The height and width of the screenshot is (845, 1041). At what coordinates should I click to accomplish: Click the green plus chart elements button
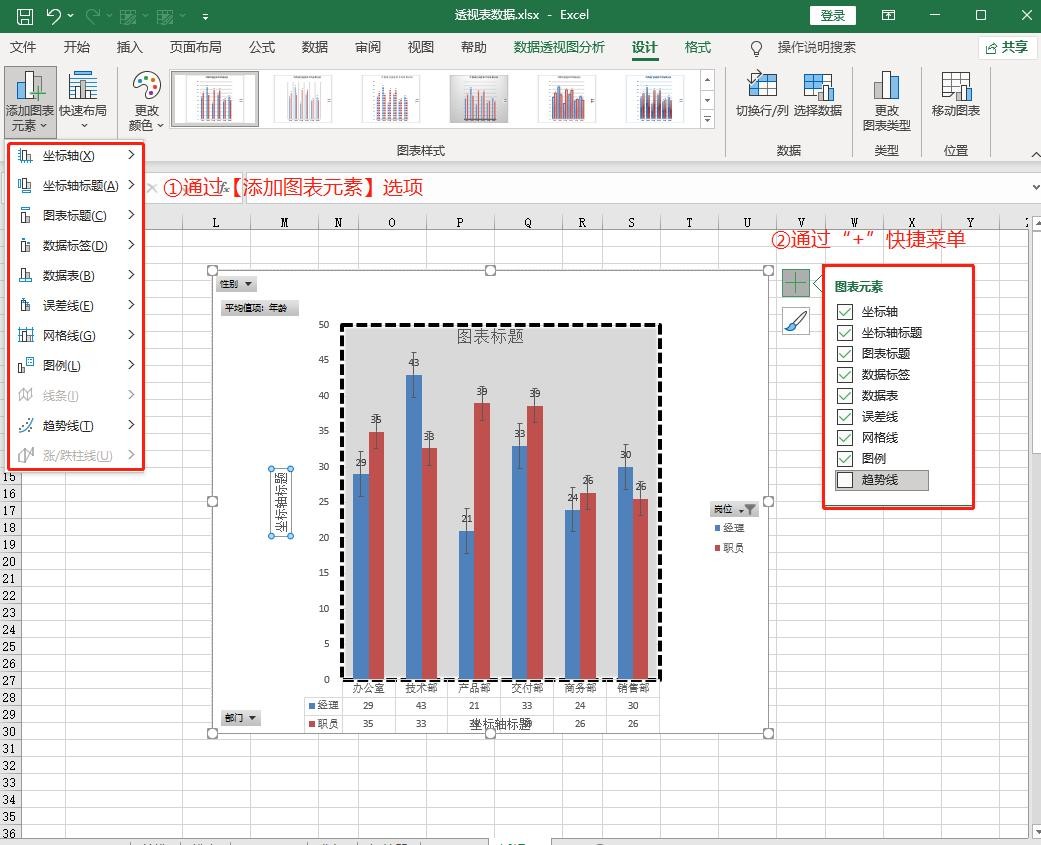[x=795, y=283]
